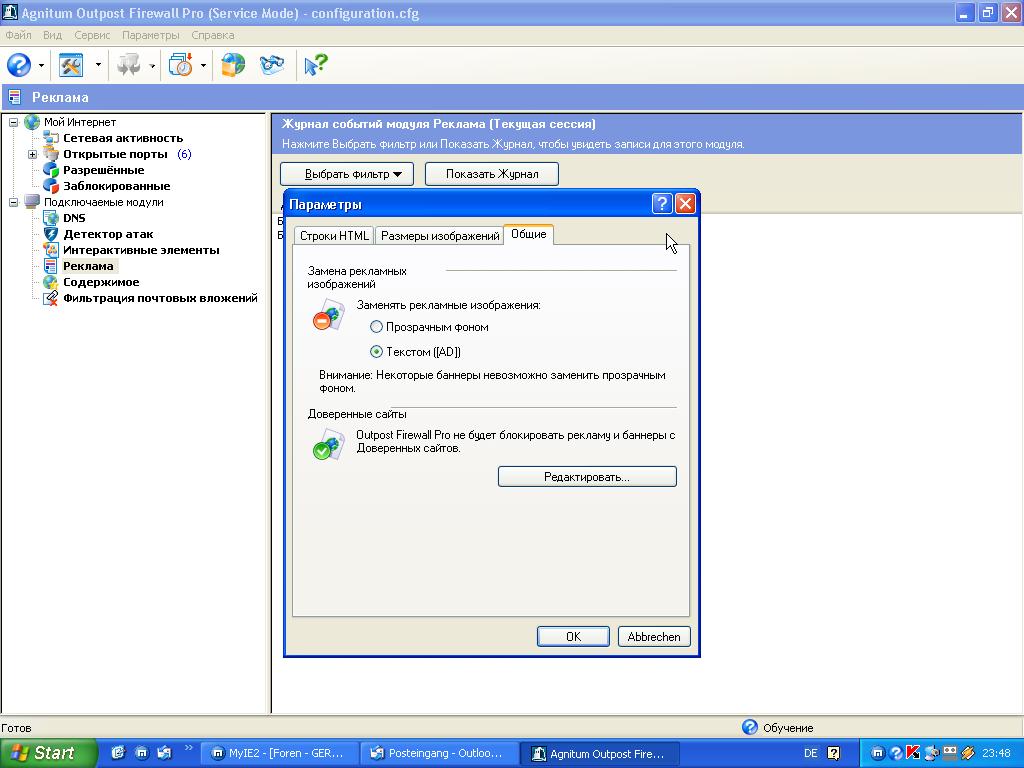Select Реклама item in module tree
The width and height of the screenshot is (1024, 768).
[88, 266]
